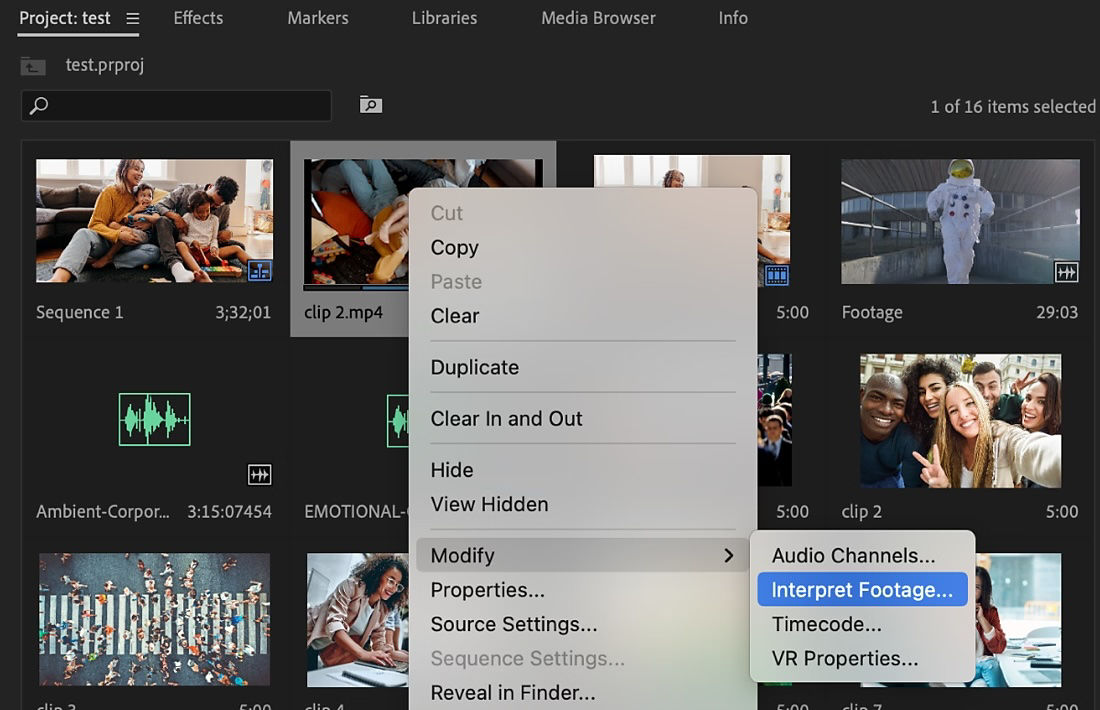Switch to the Effects tab
1100x710 pixels.
[x=197, y=17]
